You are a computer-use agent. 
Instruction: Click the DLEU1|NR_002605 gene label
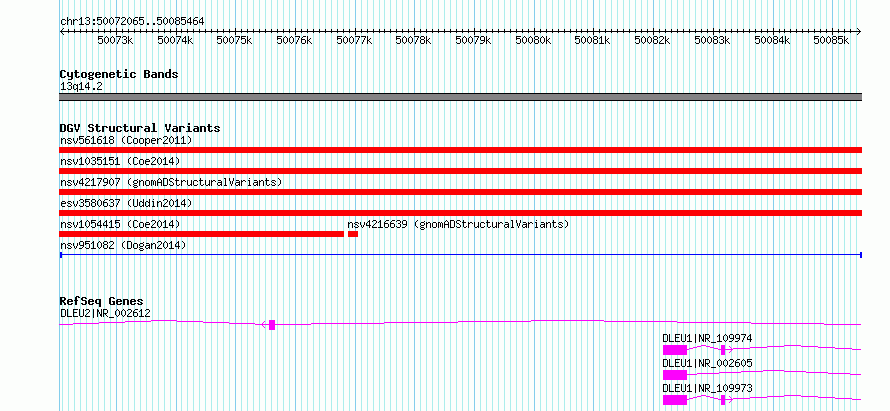tap(707, 363)
